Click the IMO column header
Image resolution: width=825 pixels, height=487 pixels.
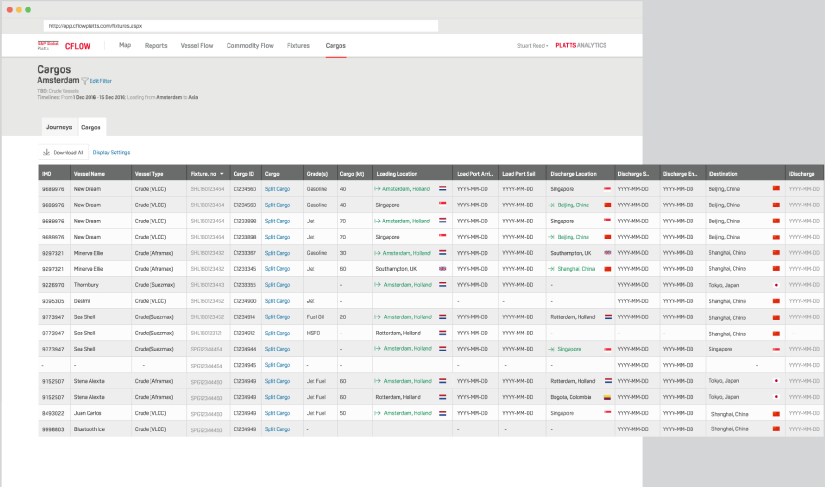(54, 174)
